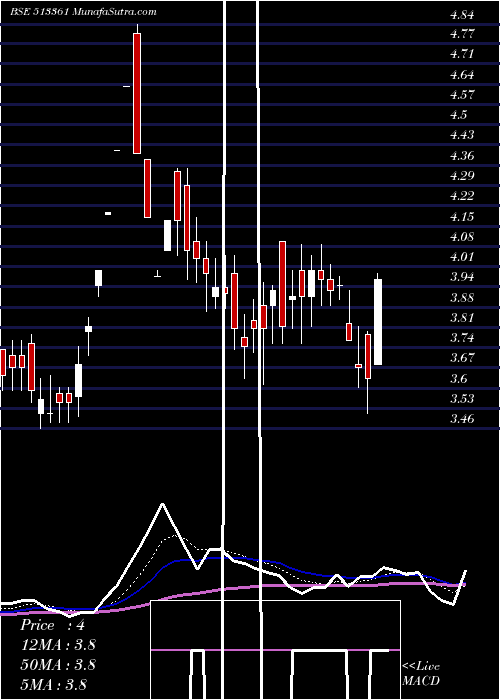Select the 3.88 price axis label
The width and height of the screenshot is (500, 700).
[462, 298]
